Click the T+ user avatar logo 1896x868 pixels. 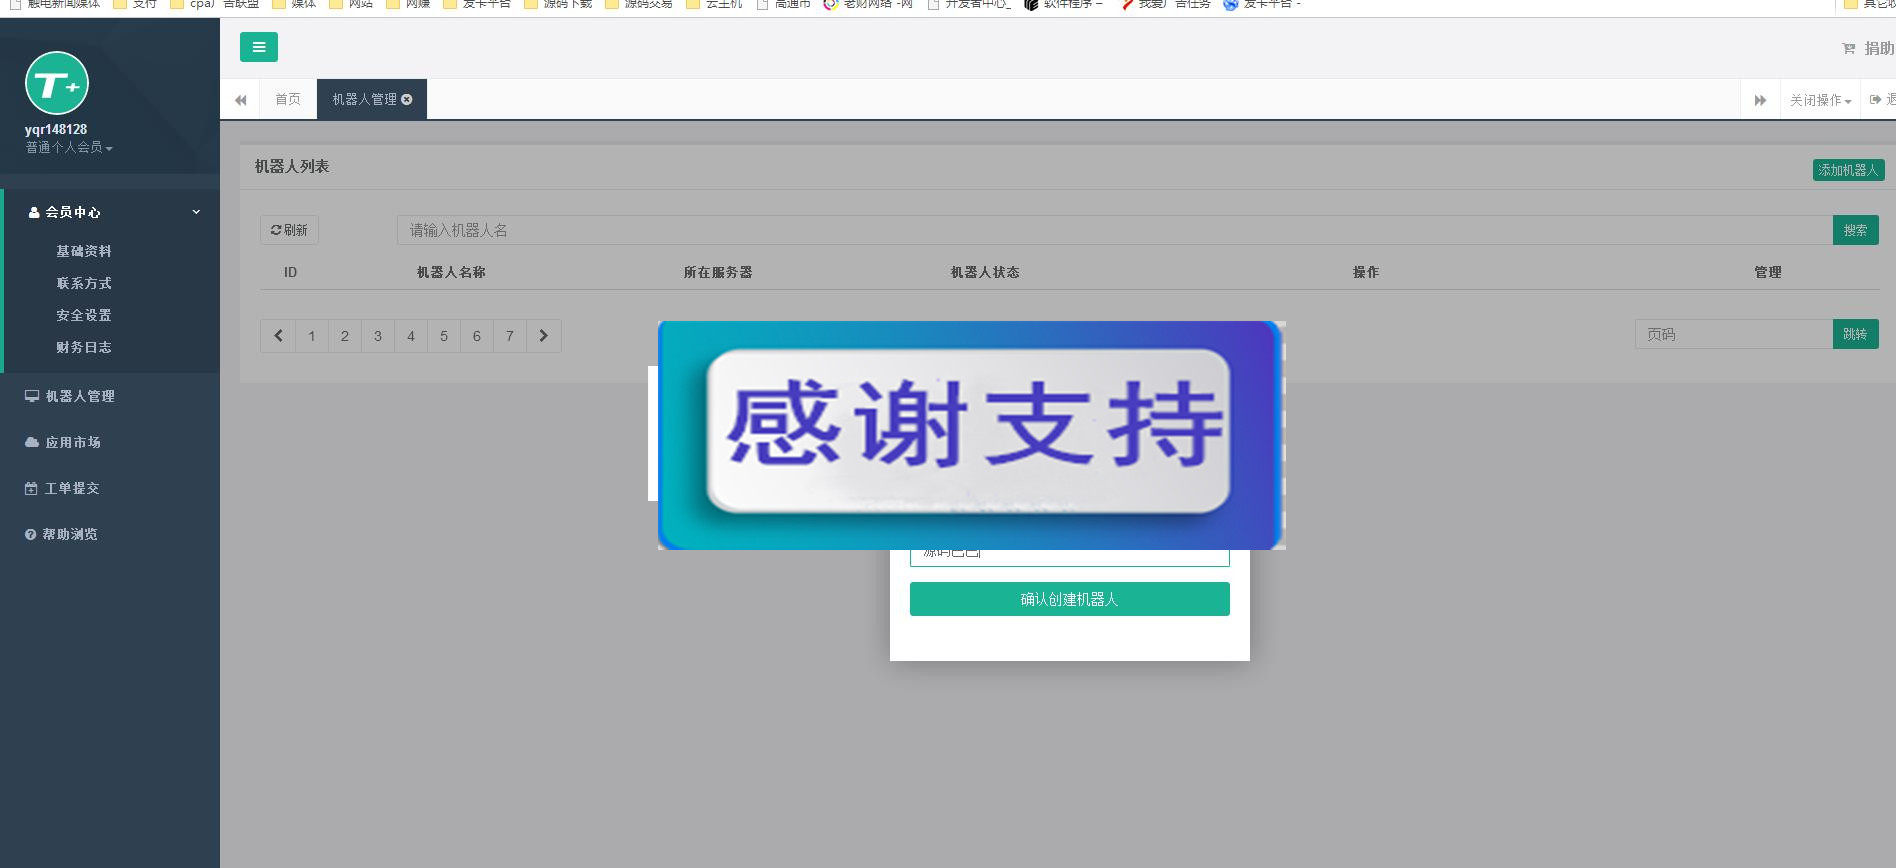click(57, 84)
